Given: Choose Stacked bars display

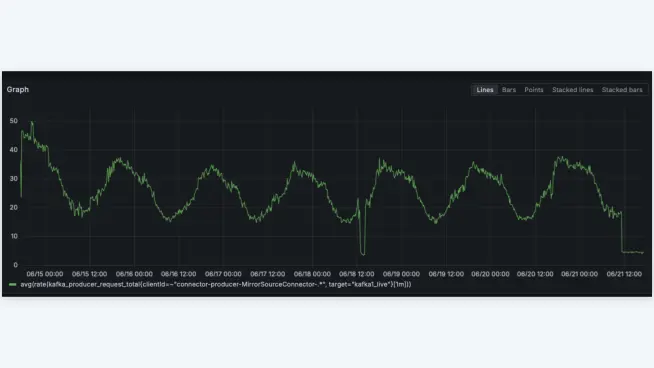Looking at the screenshot, I should point(622,90).
